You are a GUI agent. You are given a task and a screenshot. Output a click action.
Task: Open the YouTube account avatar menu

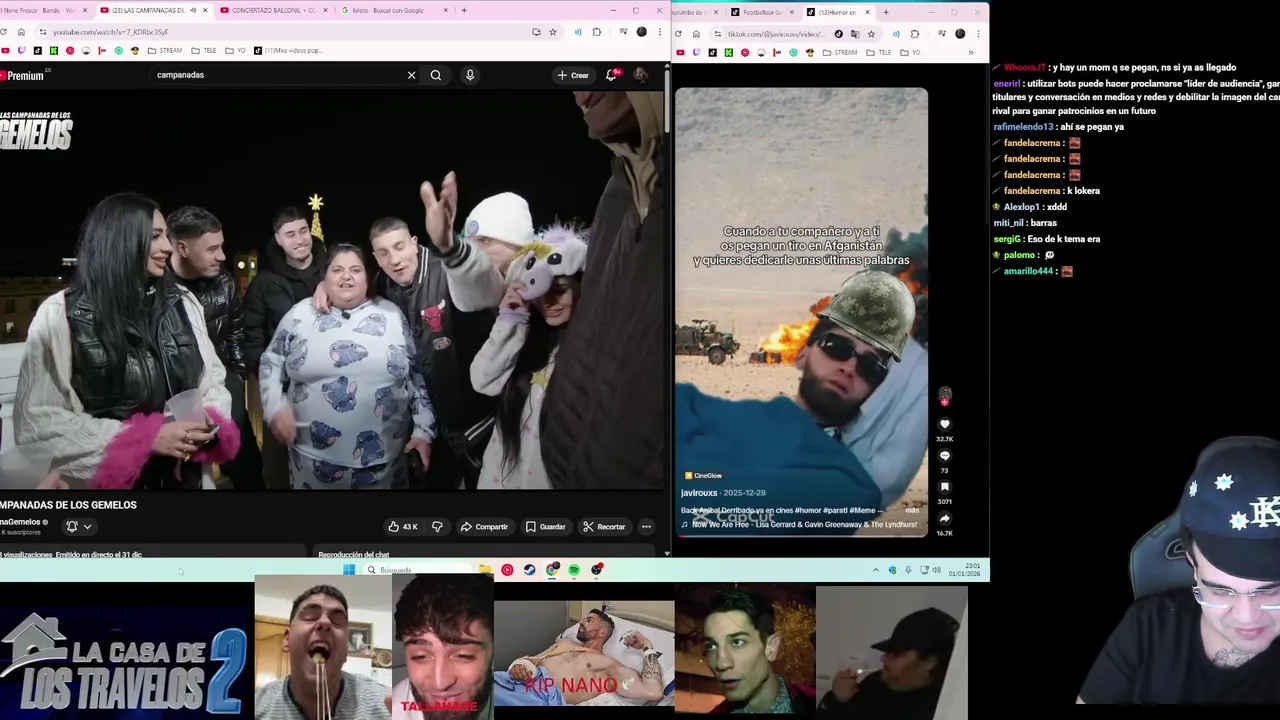pyautogui.click(x=641, y=75)
